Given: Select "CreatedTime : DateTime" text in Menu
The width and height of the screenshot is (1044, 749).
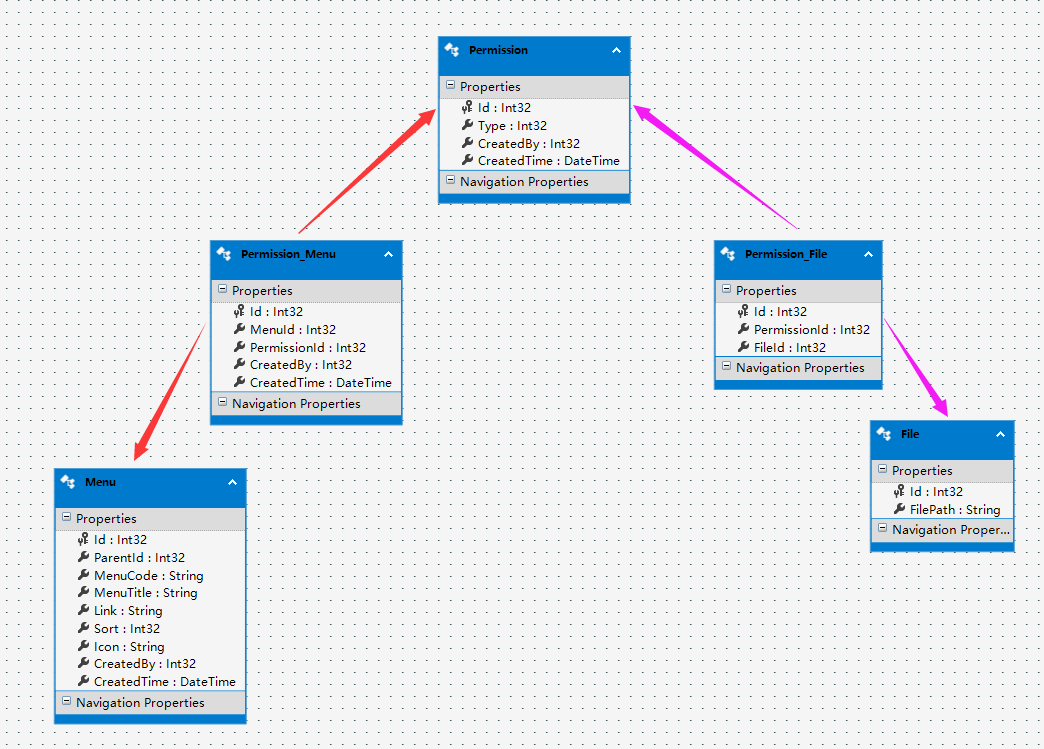Looking at the screenshot, I should point(165,682).
